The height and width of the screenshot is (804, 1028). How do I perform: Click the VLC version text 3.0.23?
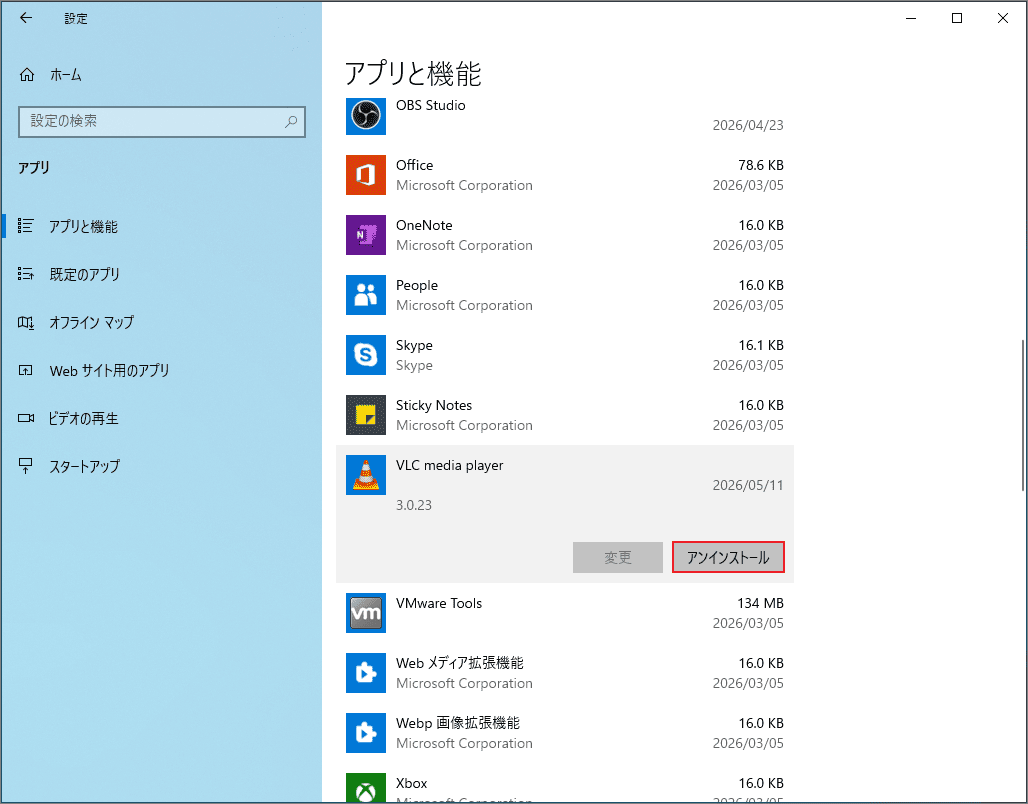coord(414,505)
